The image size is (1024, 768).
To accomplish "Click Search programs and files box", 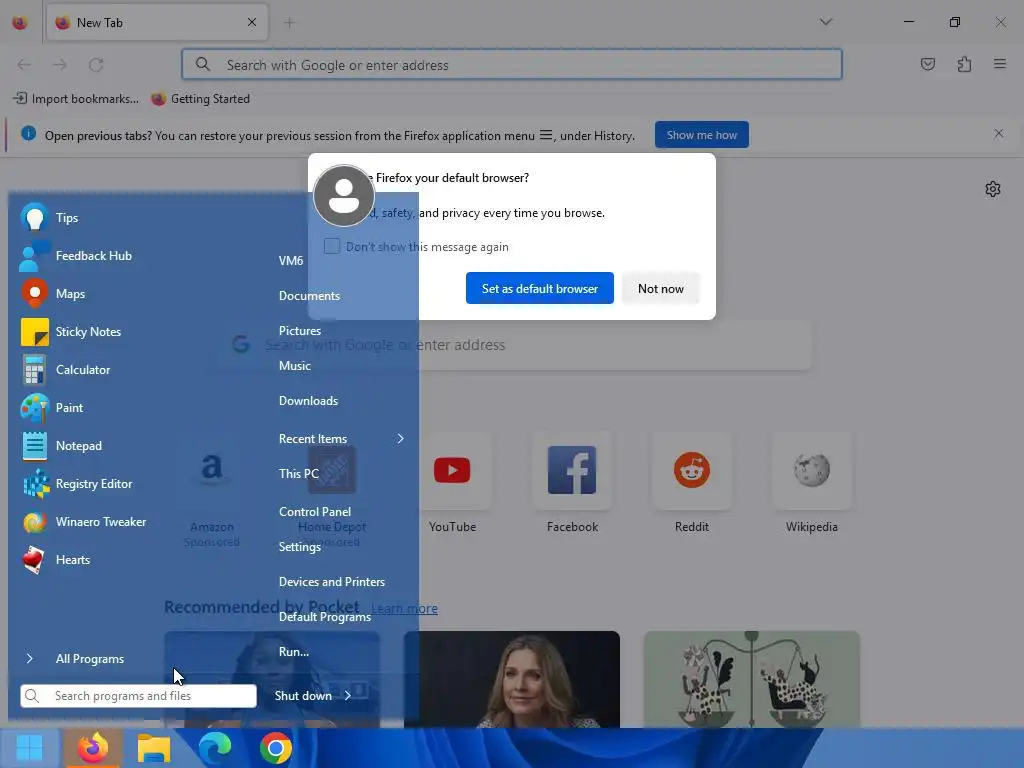I will (x=138, y=696).
